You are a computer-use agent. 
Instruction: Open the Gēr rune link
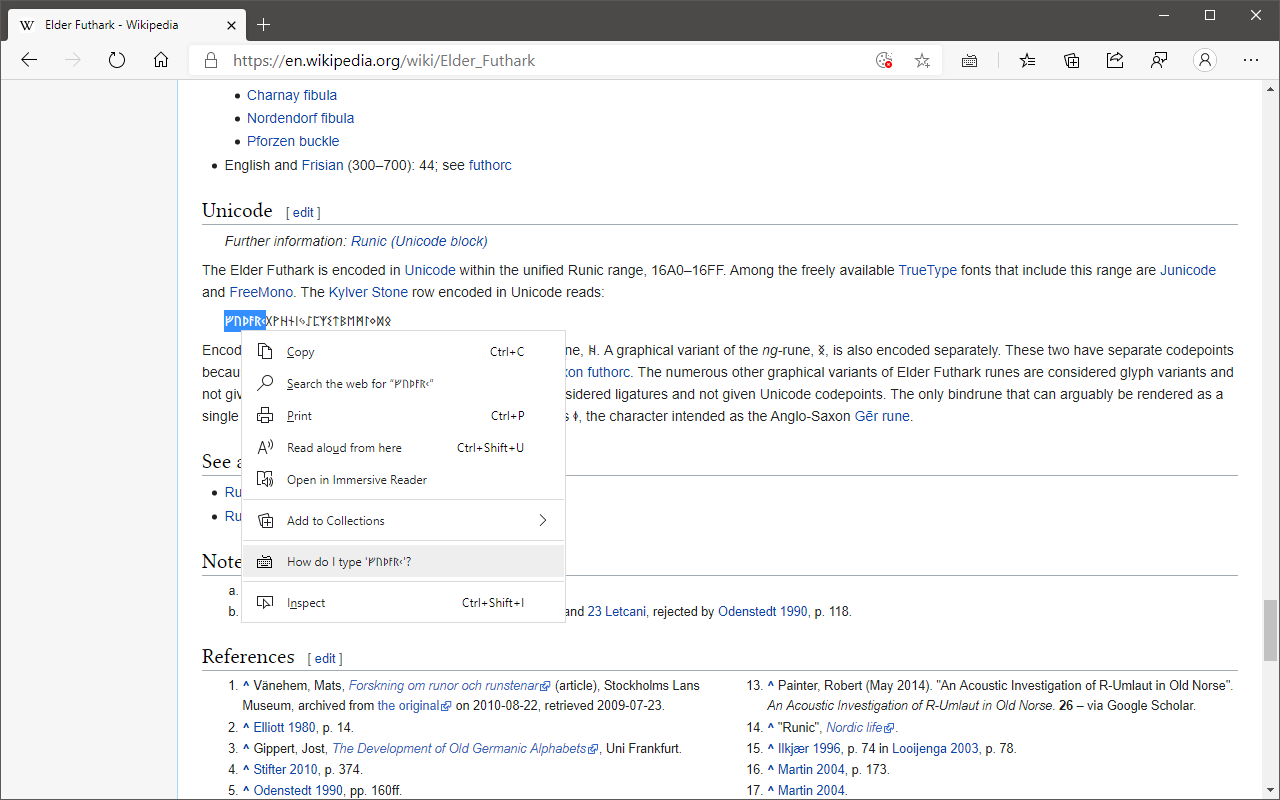[x=882, y=416]
